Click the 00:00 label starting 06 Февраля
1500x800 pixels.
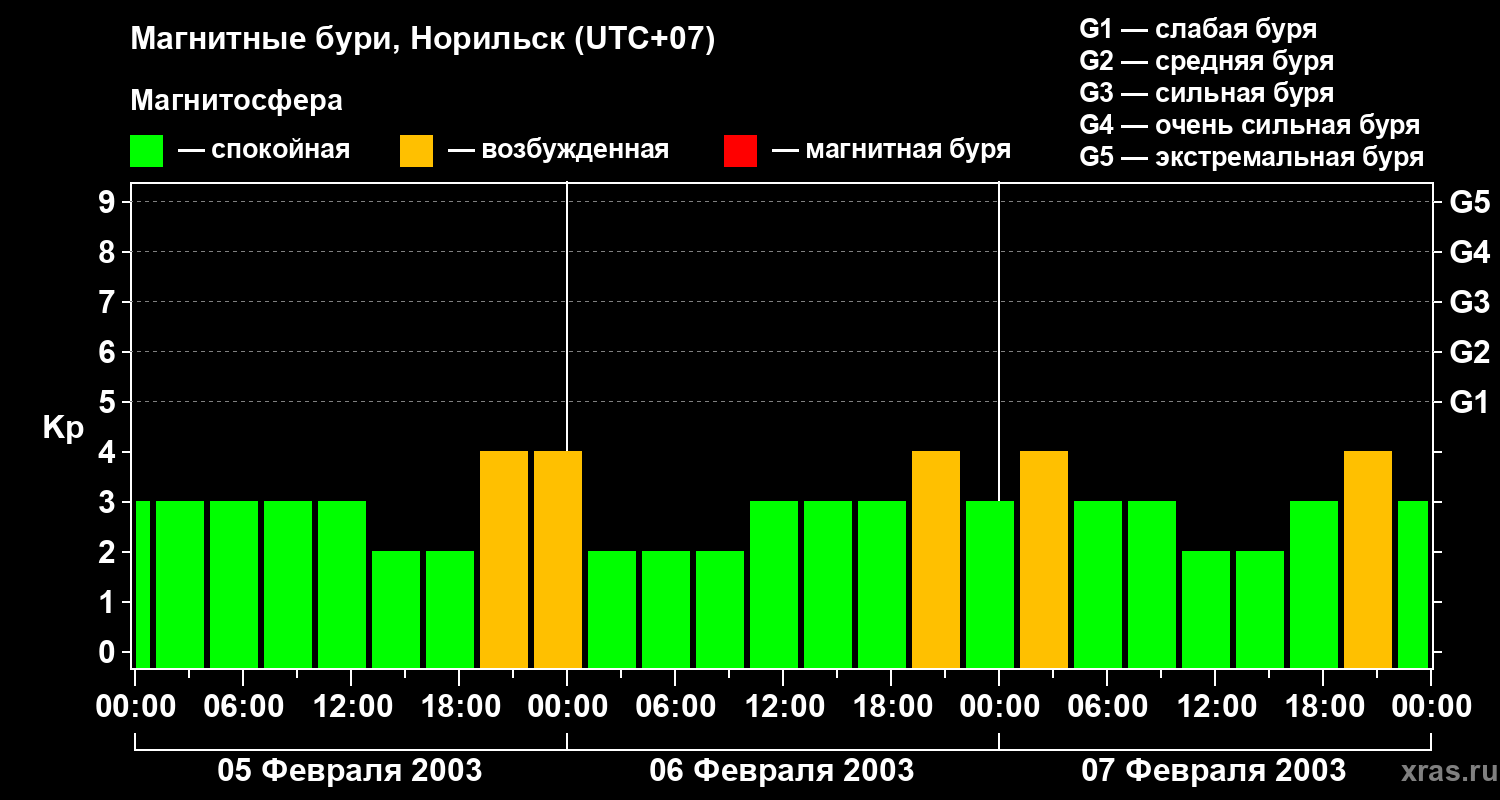[x=567, y=706]
